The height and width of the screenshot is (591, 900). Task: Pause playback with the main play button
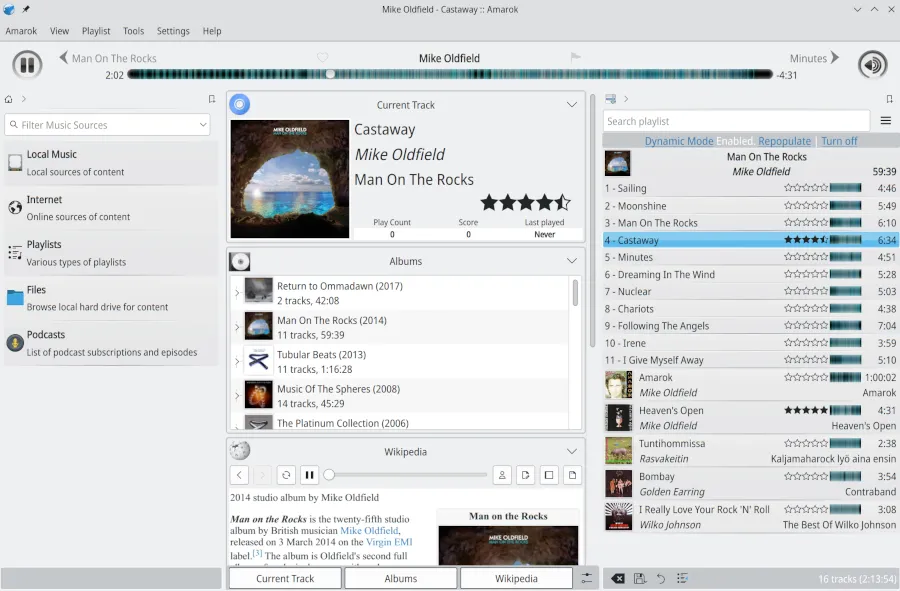tap(27, 64)
